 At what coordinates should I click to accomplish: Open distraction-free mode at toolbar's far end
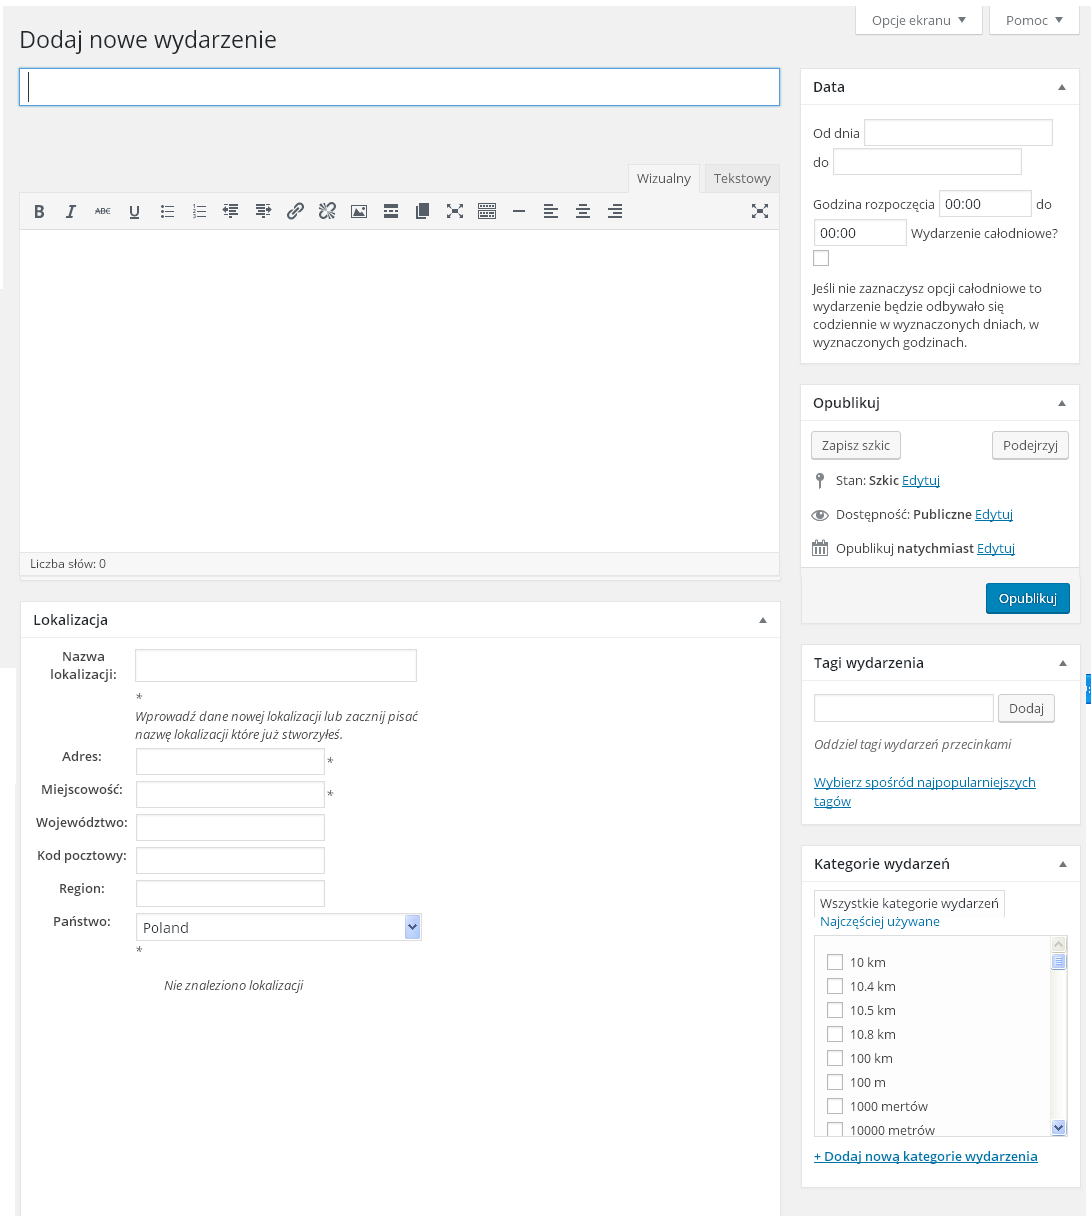pyautogui.click(x=760, y=211)
